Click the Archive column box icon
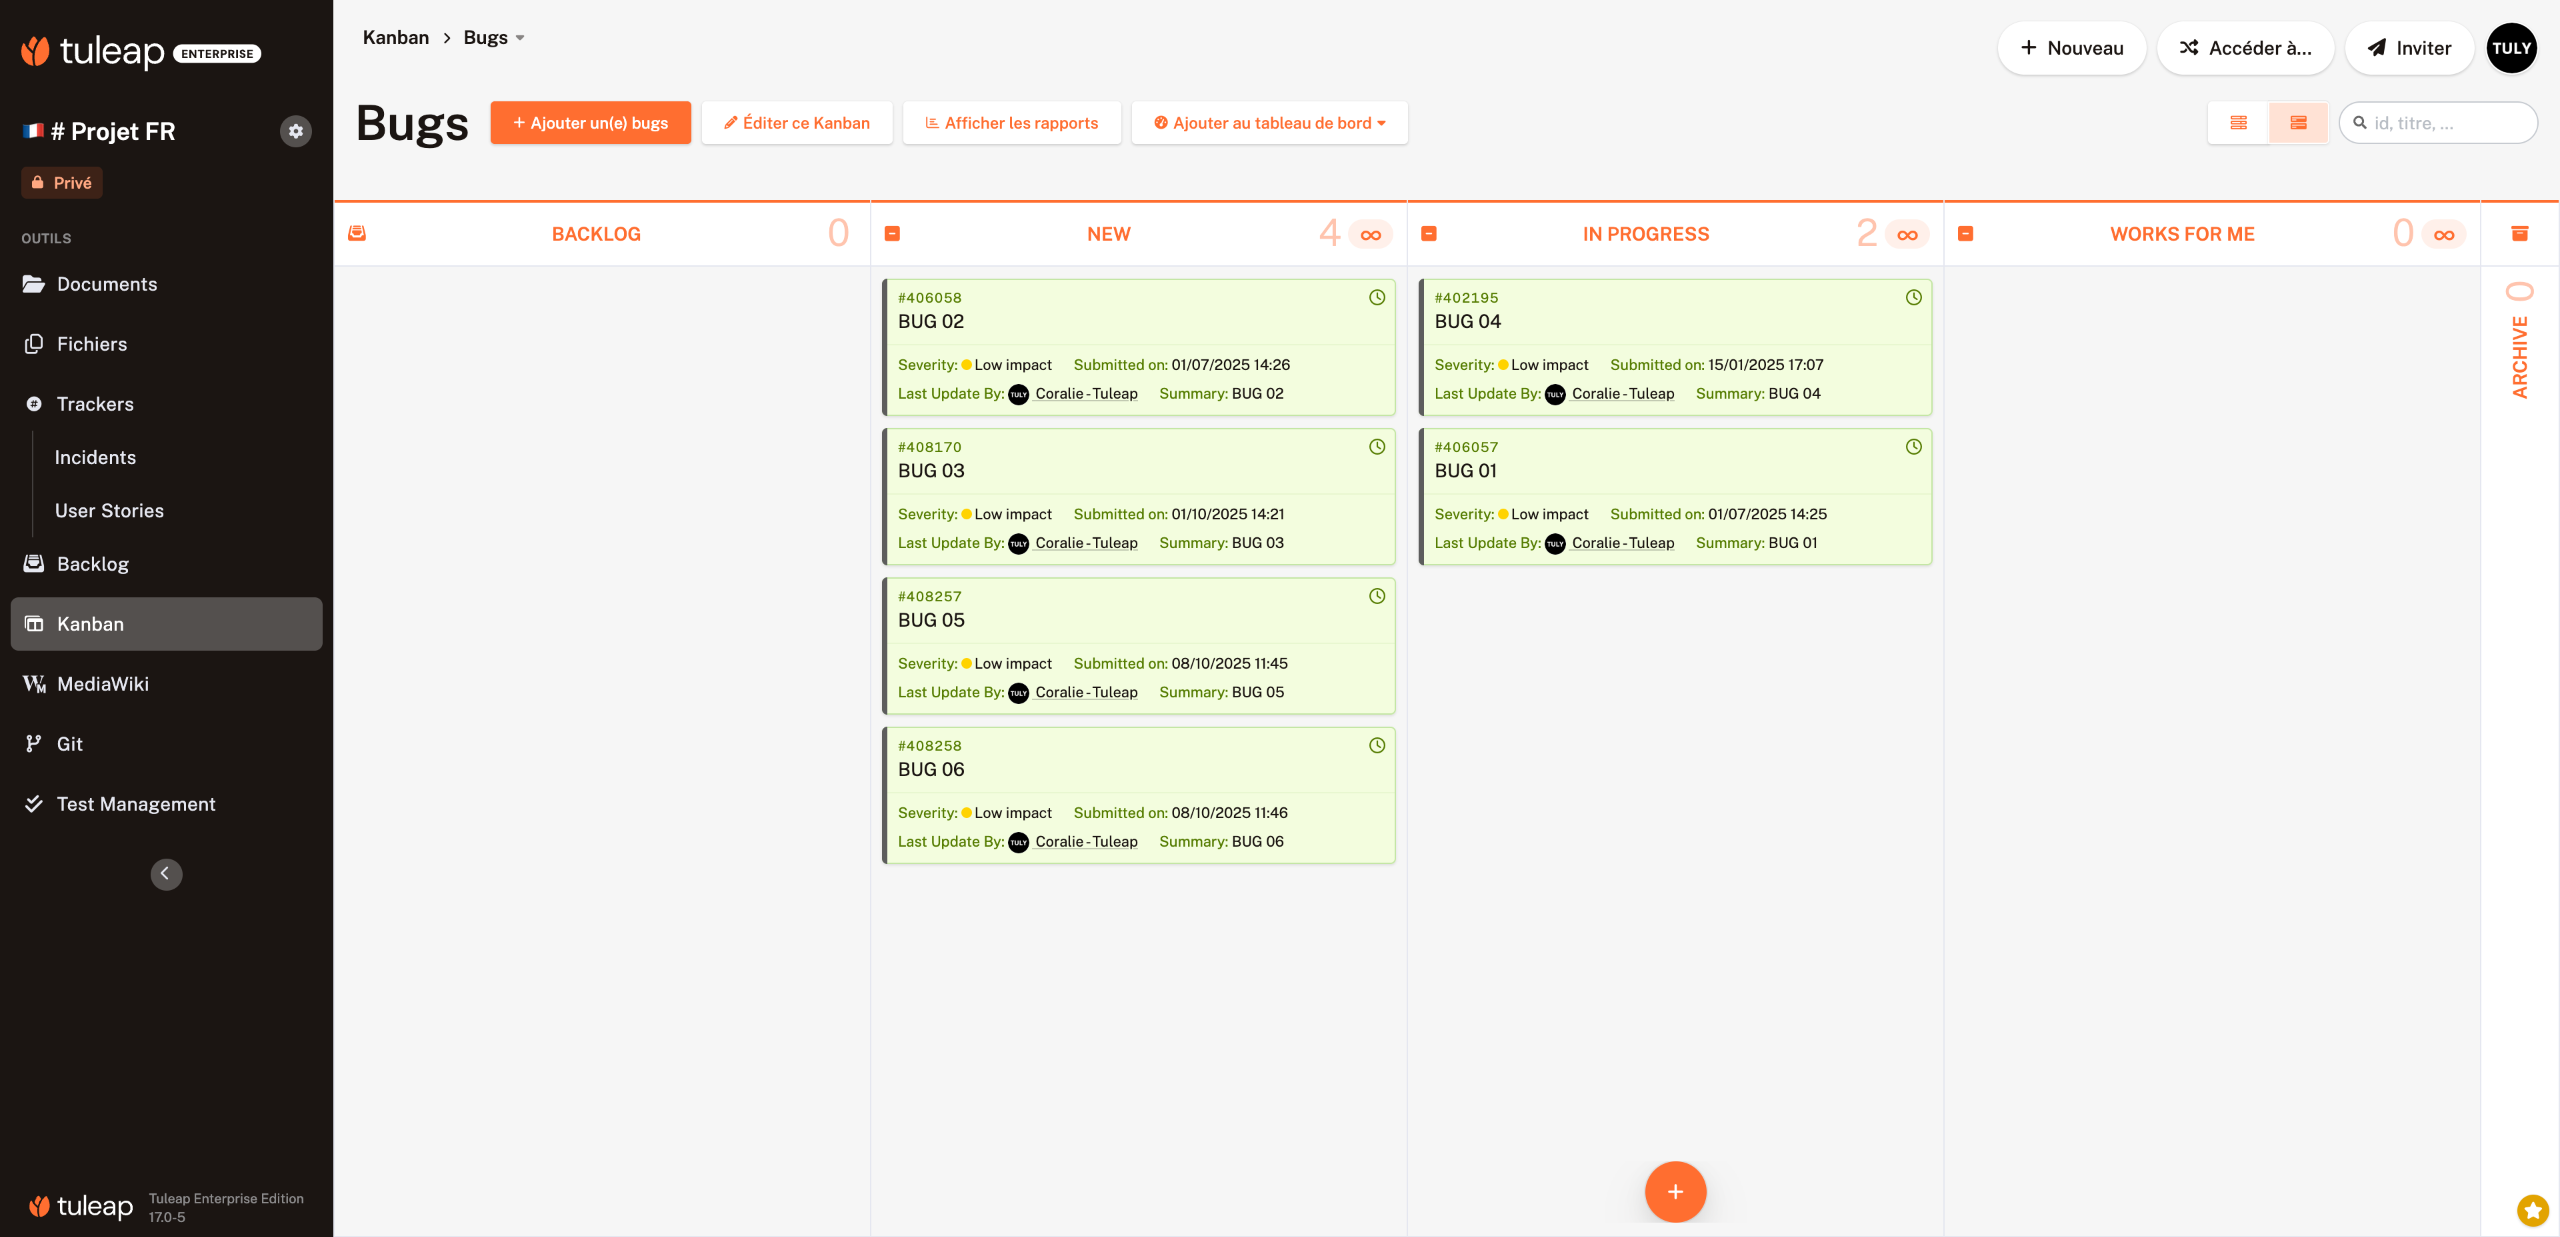The image size is (2560, 1237). (x=2519, y=234)
